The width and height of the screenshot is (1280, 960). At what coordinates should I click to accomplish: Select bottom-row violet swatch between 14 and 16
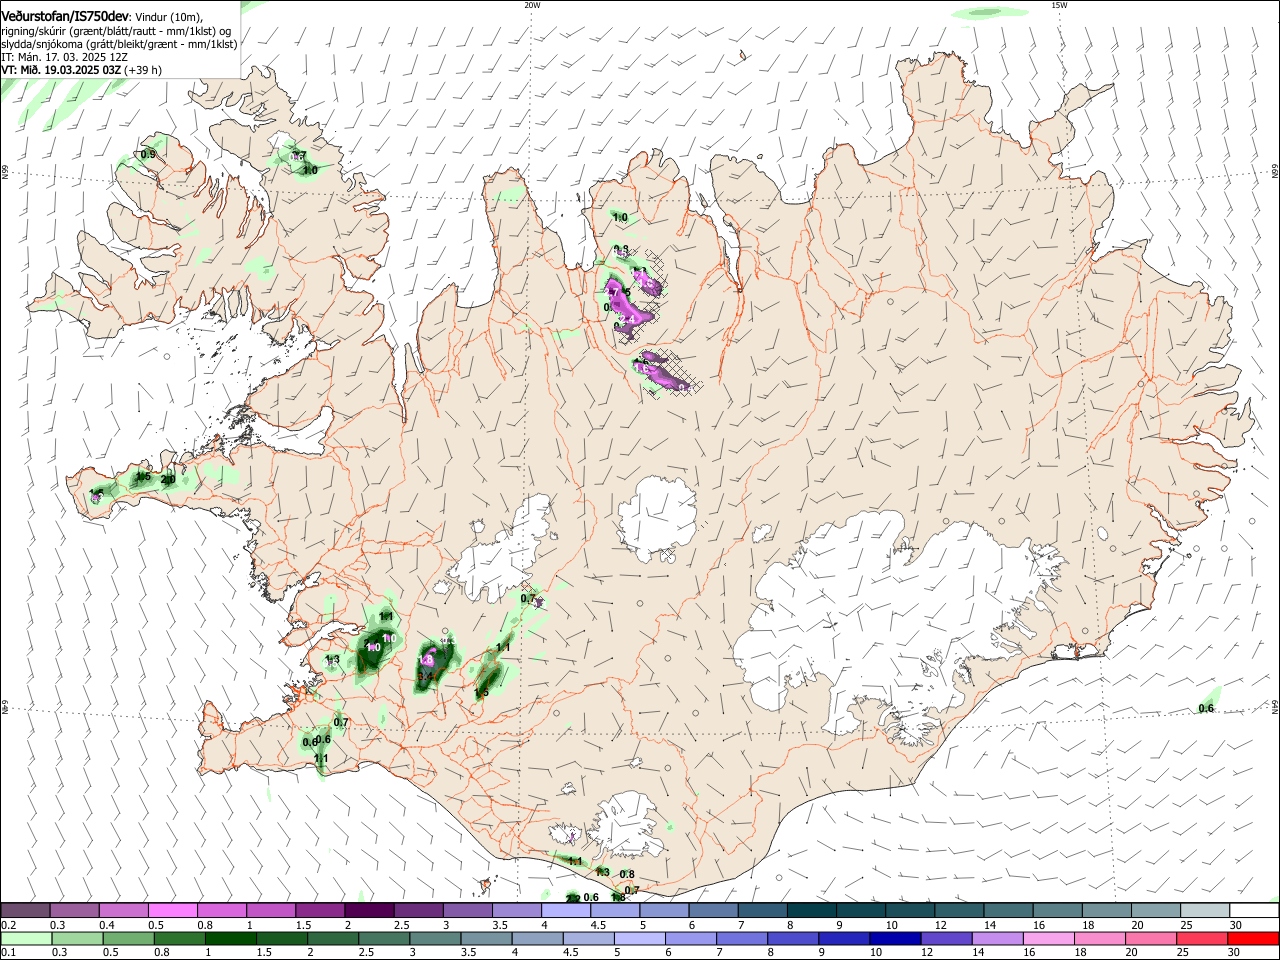coord(997,939)
